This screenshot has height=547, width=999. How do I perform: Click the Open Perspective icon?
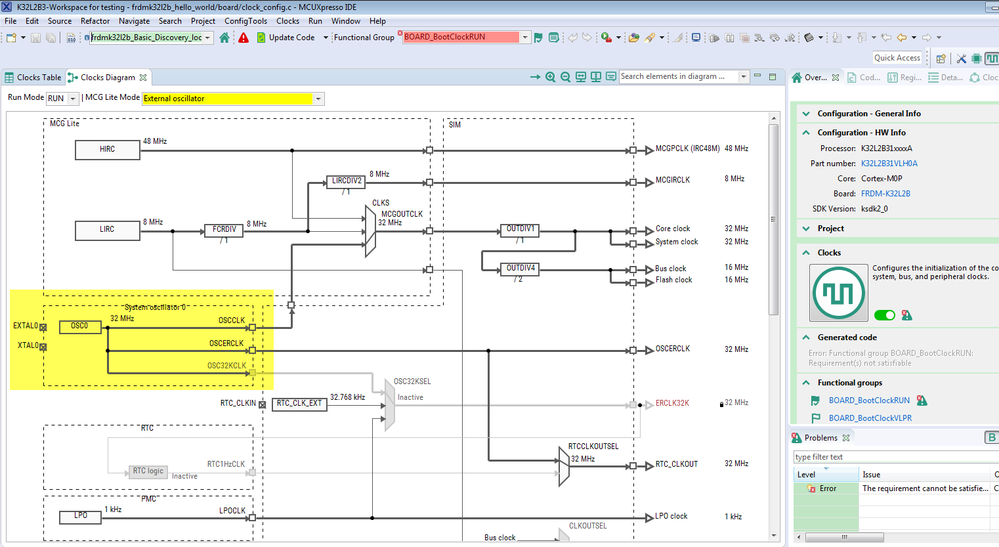point(941,59)
